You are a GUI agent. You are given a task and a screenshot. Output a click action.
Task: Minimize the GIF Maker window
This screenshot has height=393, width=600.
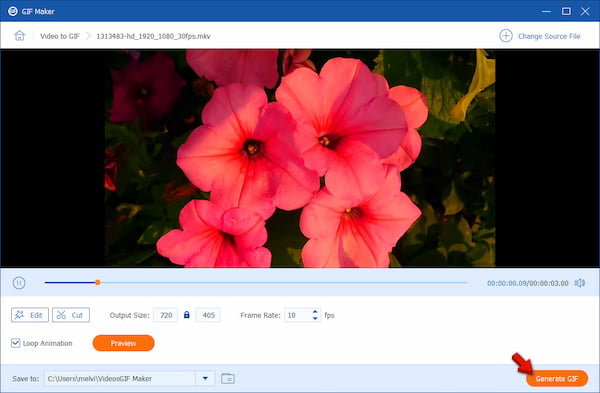tap(546, 11)
